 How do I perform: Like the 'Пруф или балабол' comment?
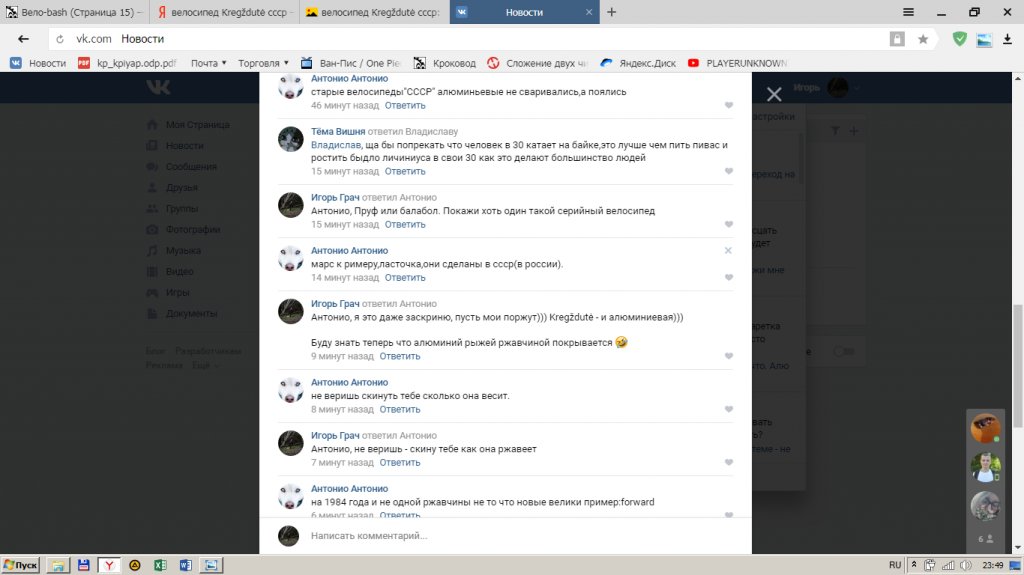[x=729, y=225]
